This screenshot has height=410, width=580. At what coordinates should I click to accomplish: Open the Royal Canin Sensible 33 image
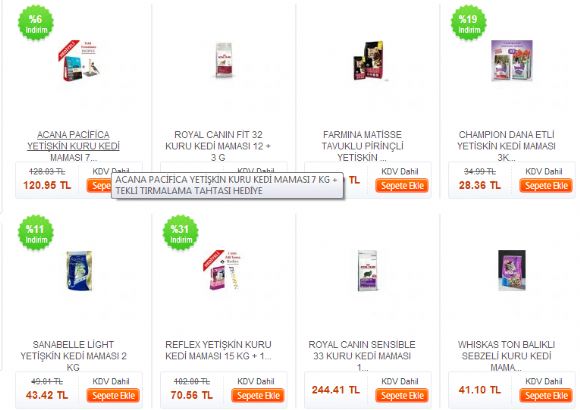coord(368,270)
